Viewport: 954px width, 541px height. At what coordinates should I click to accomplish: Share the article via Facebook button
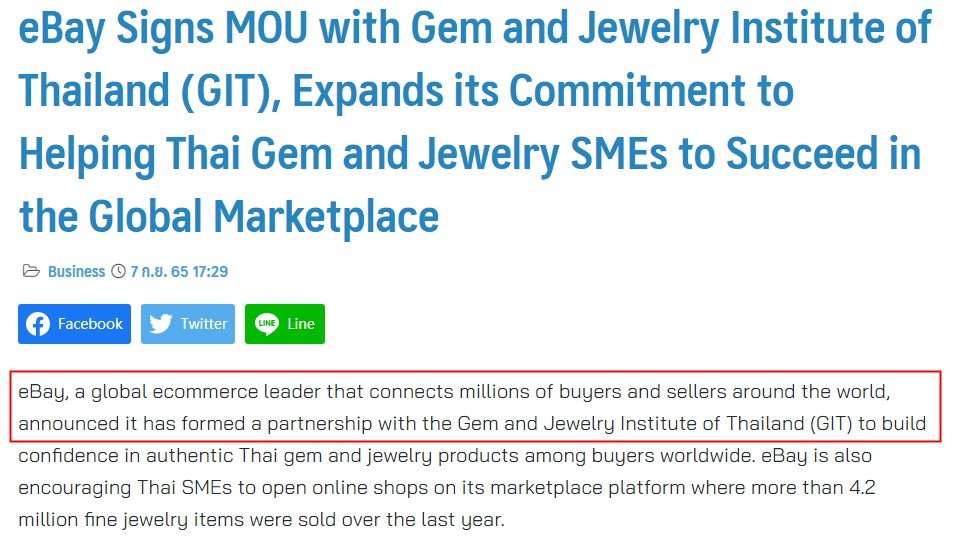[74, 324]
